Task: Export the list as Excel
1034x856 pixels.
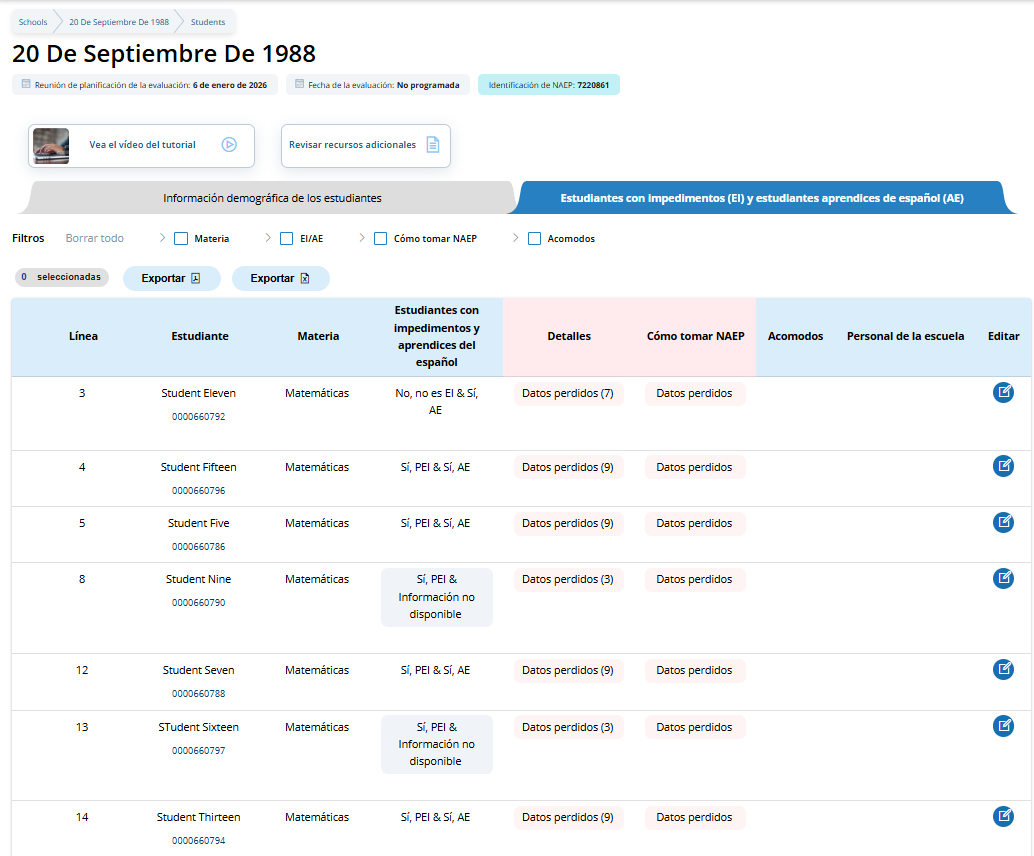Action: point(280,278)
